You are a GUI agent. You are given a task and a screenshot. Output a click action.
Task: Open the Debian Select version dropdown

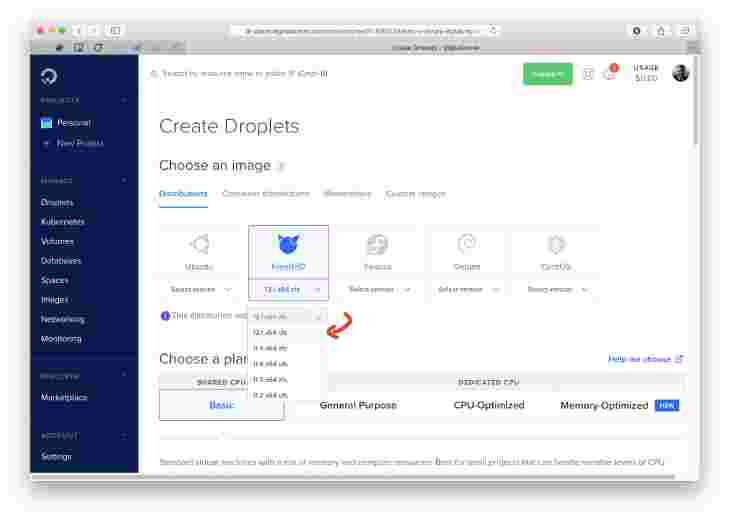click(x=466, y=290)
